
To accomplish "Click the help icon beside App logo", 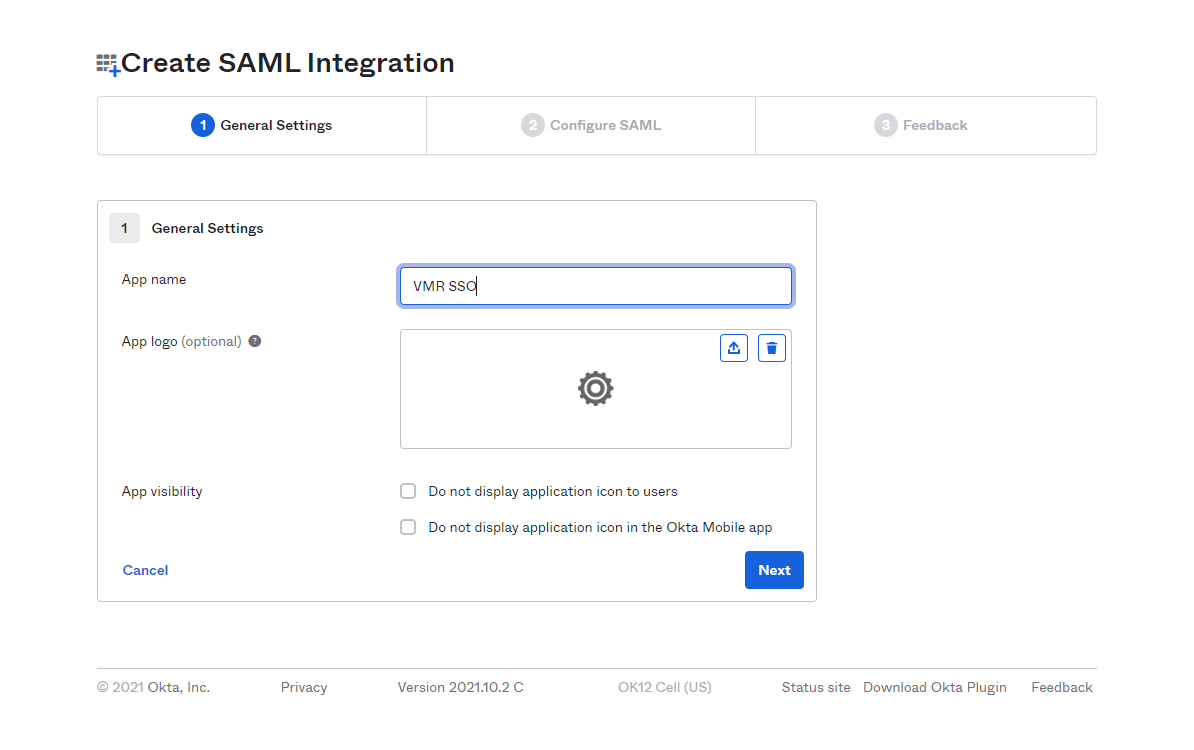I will 255,341.
